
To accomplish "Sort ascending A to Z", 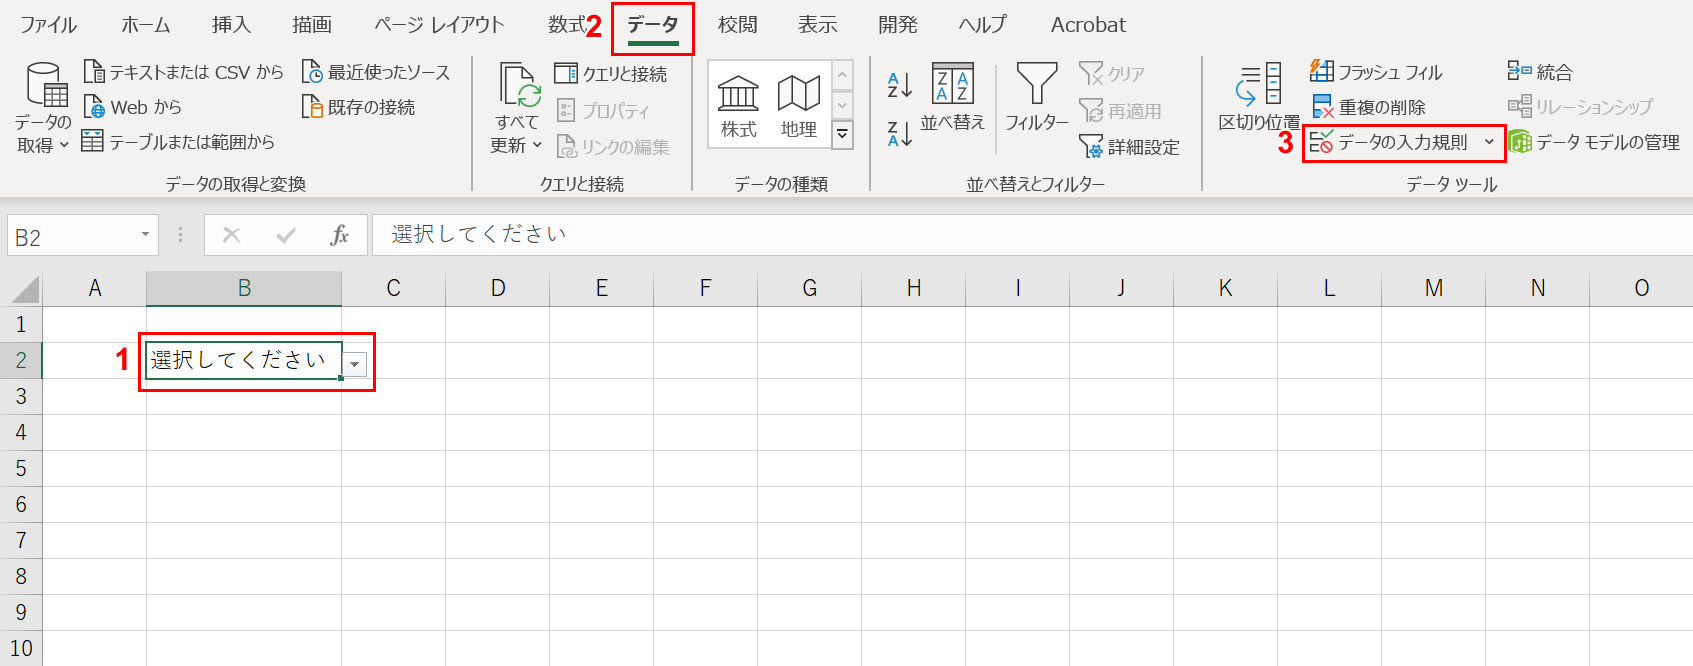I will coord(899,85).
